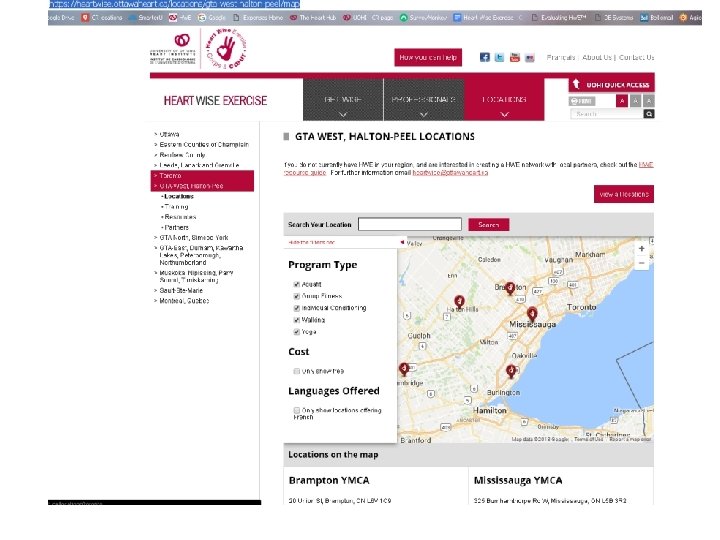Uncheck the Group Fitness checkbox

click(297, 296)
